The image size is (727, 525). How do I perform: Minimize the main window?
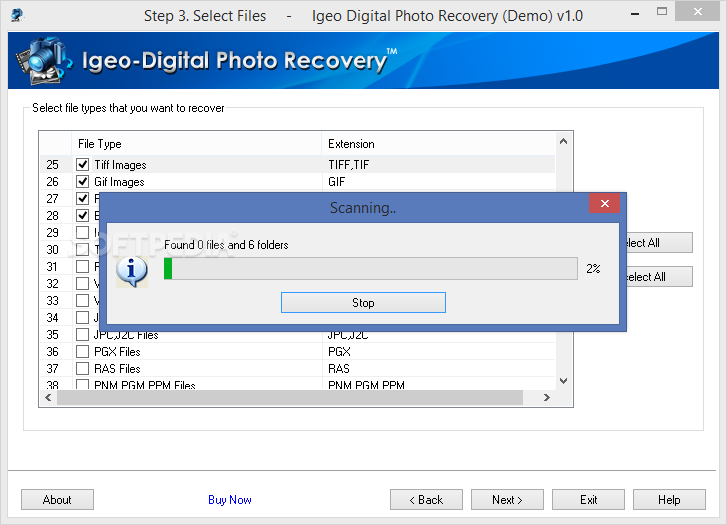click(635, 14)
